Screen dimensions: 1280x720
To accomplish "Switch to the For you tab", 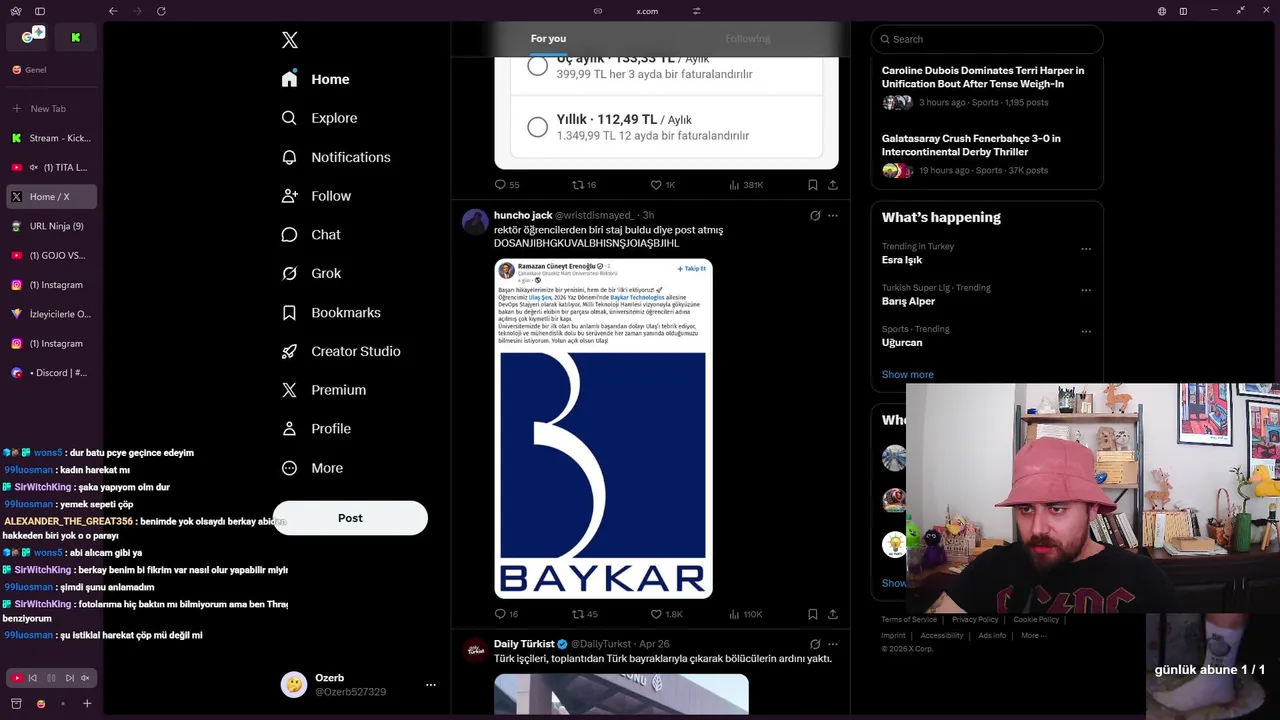I will [548, 38].
